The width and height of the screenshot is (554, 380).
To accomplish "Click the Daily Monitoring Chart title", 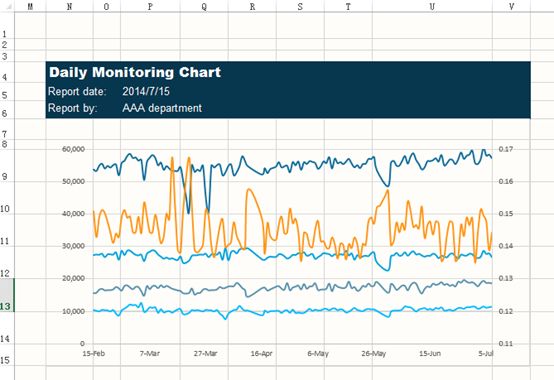I will pyautogui.click(x=135, y=72).
